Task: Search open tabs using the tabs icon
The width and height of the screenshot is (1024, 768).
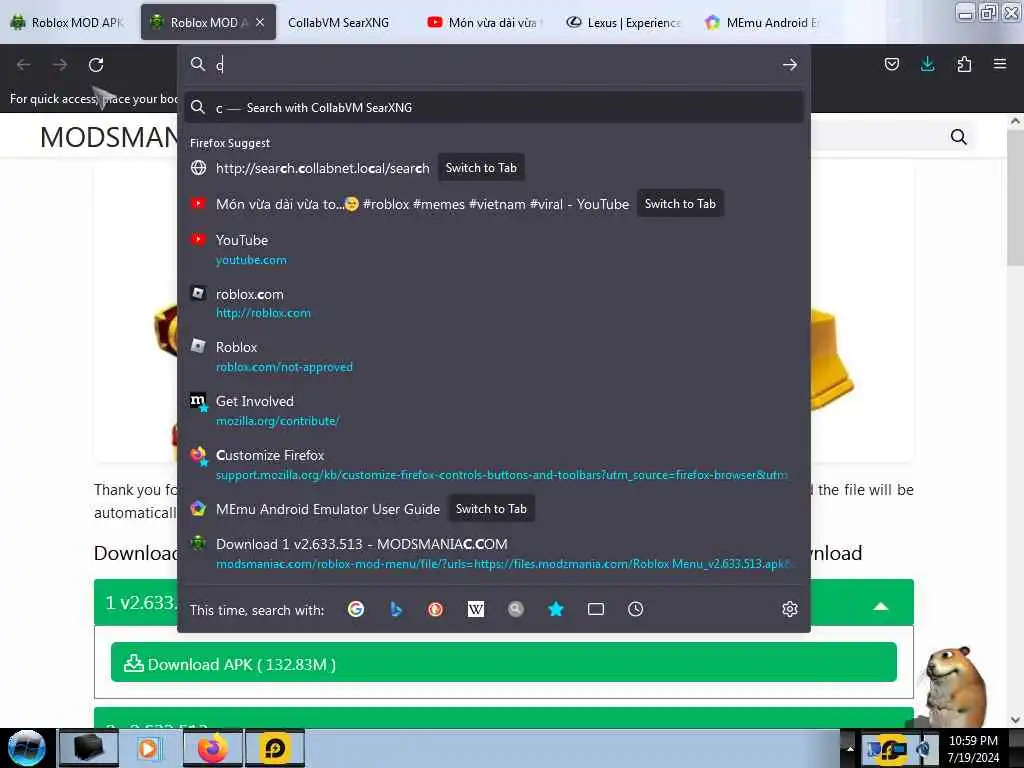Action: tap(596, 609)
